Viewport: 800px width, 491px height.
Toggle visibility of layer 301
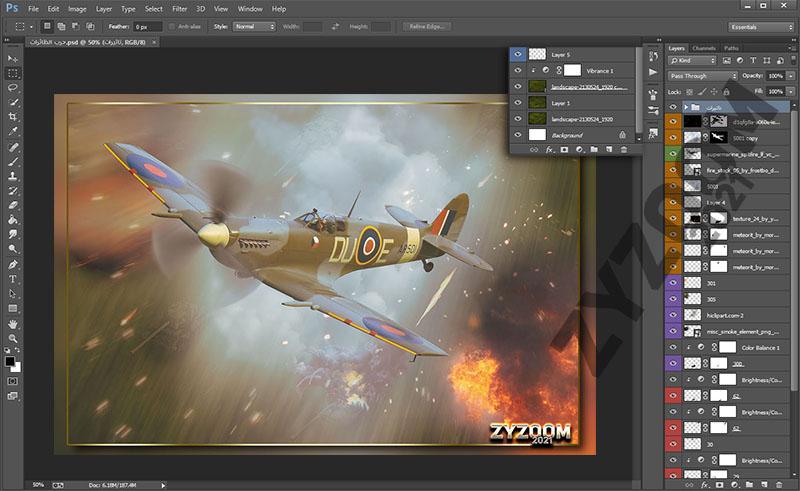673,283
